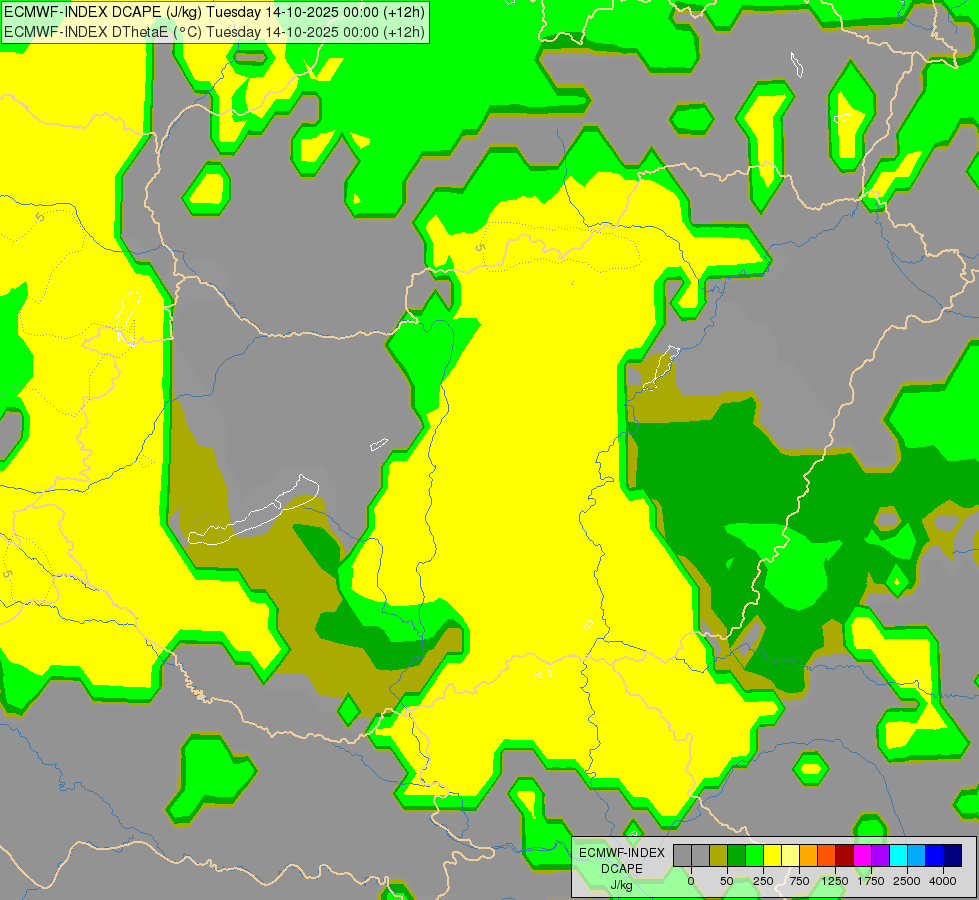Choose the red-orange legend swatch
979x900 pixels.
click(x=827, y=855)
